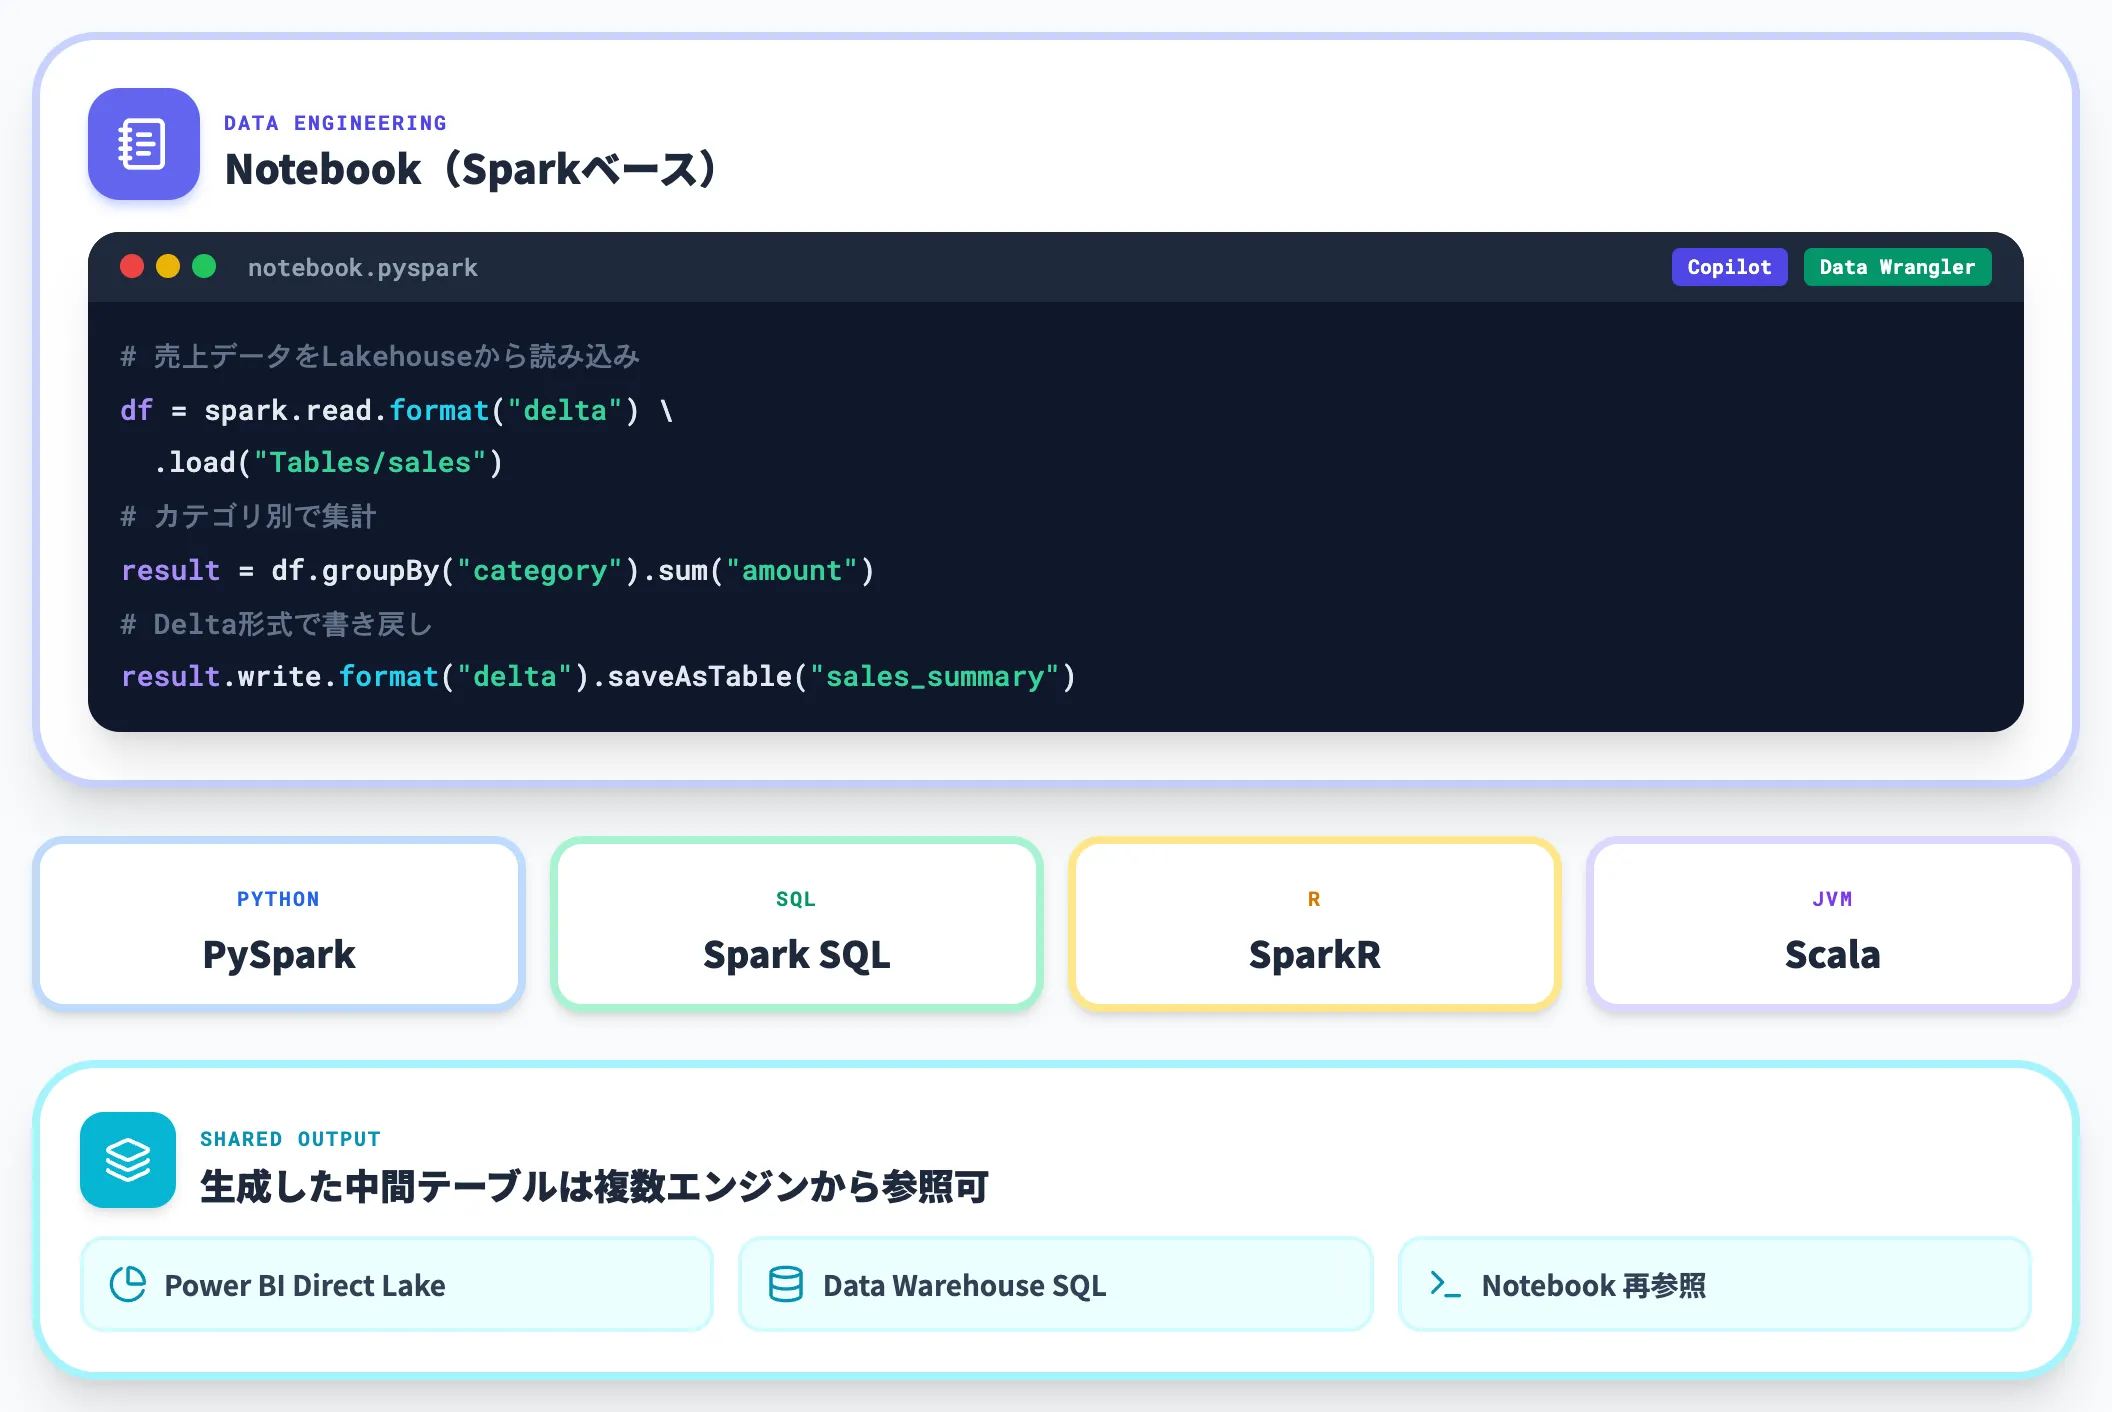Click the SHARED OUTPUT label
Screen dimensions: 2112x1412
coord(290,1139)
